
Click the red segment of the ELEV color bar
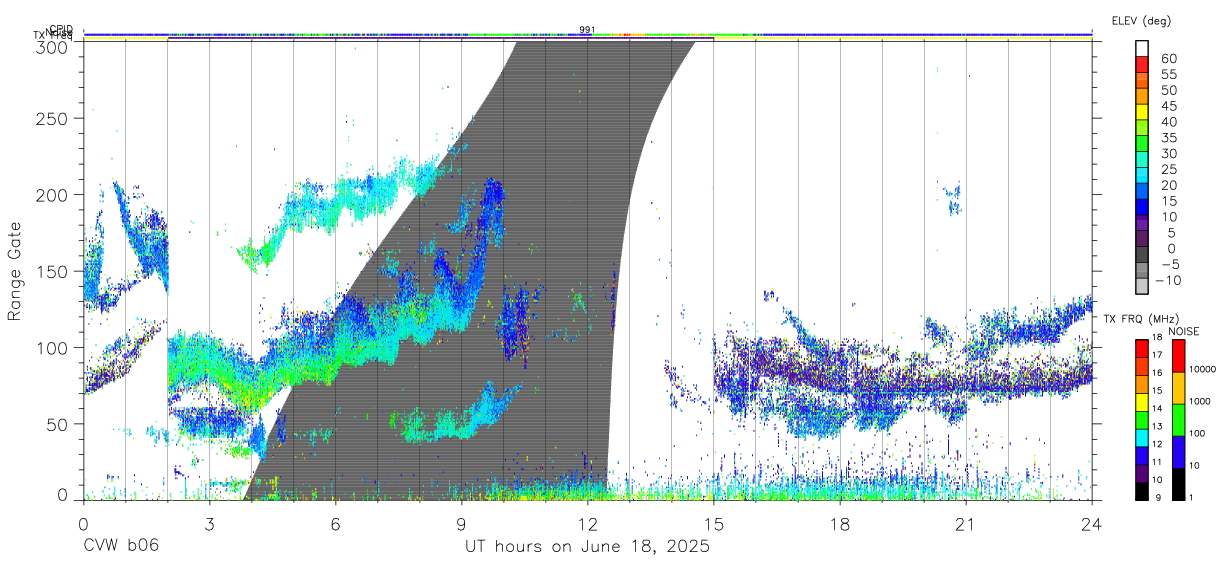(x=1142, y=64)
